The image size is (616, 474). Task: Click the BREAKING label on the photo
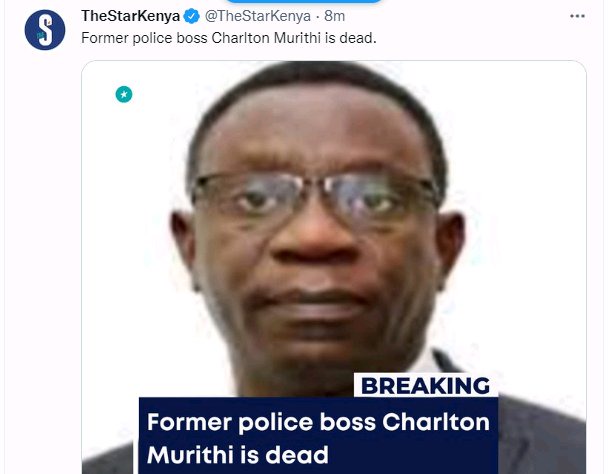tap(425, 385)
